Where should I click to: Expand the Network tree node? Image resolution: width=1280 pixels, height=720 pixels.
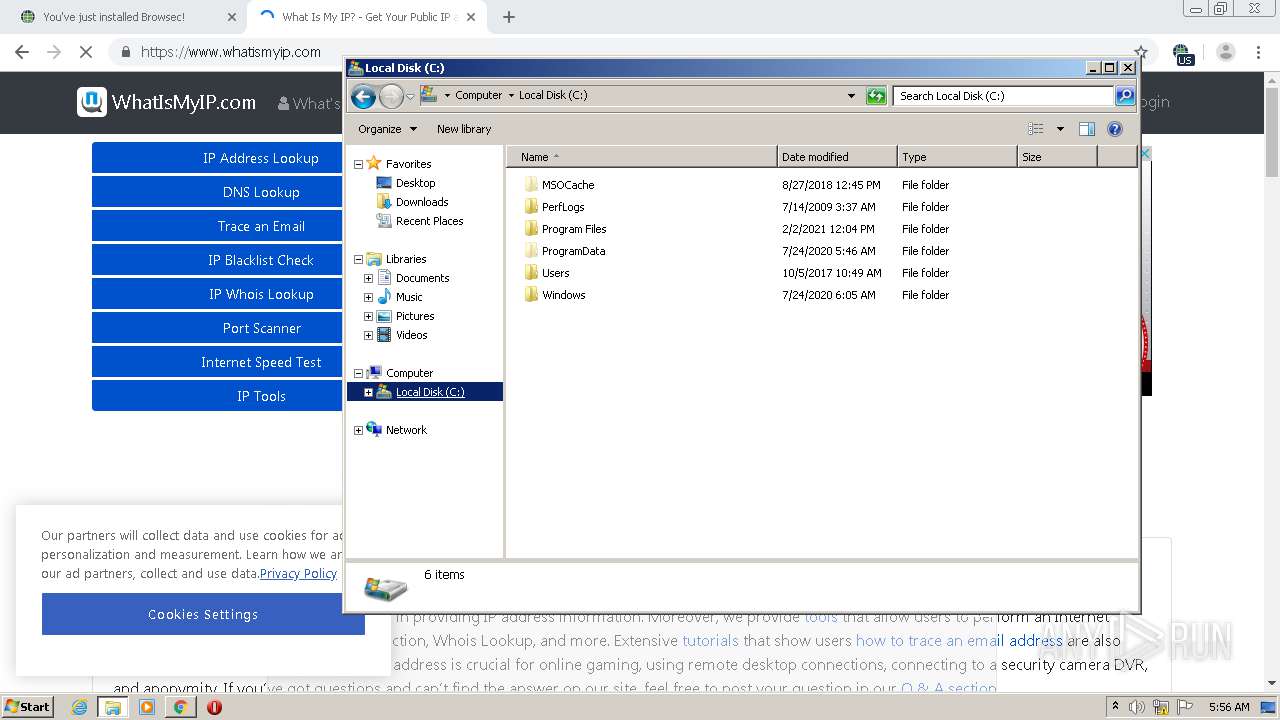pos(358,430)
